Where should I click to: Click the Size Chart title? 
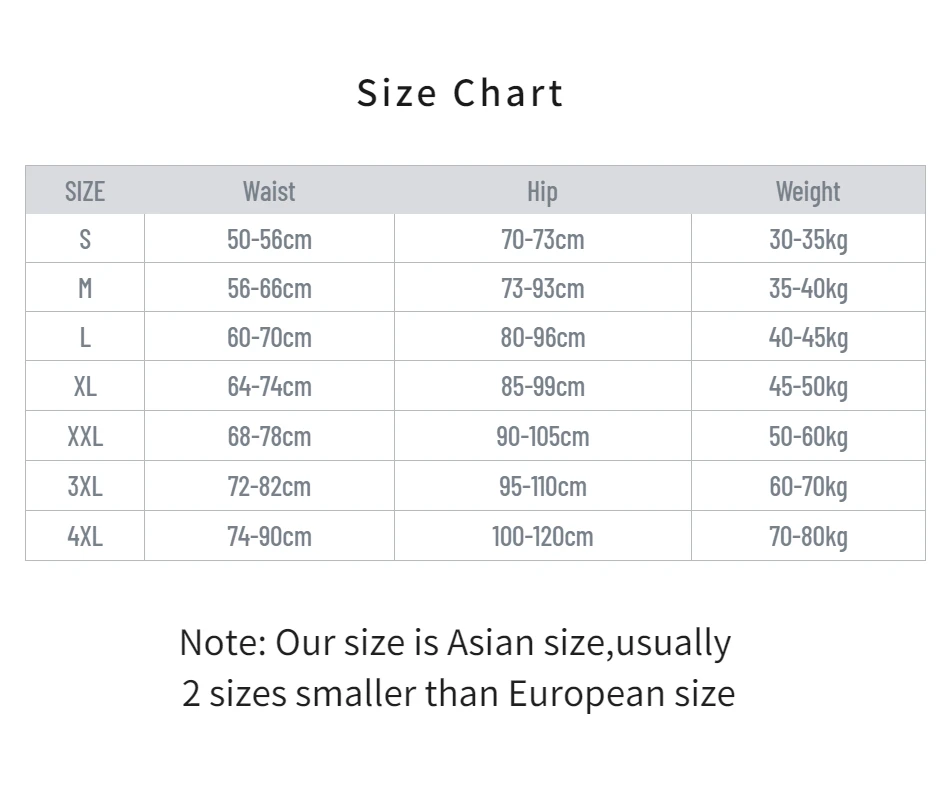(461, 93)
